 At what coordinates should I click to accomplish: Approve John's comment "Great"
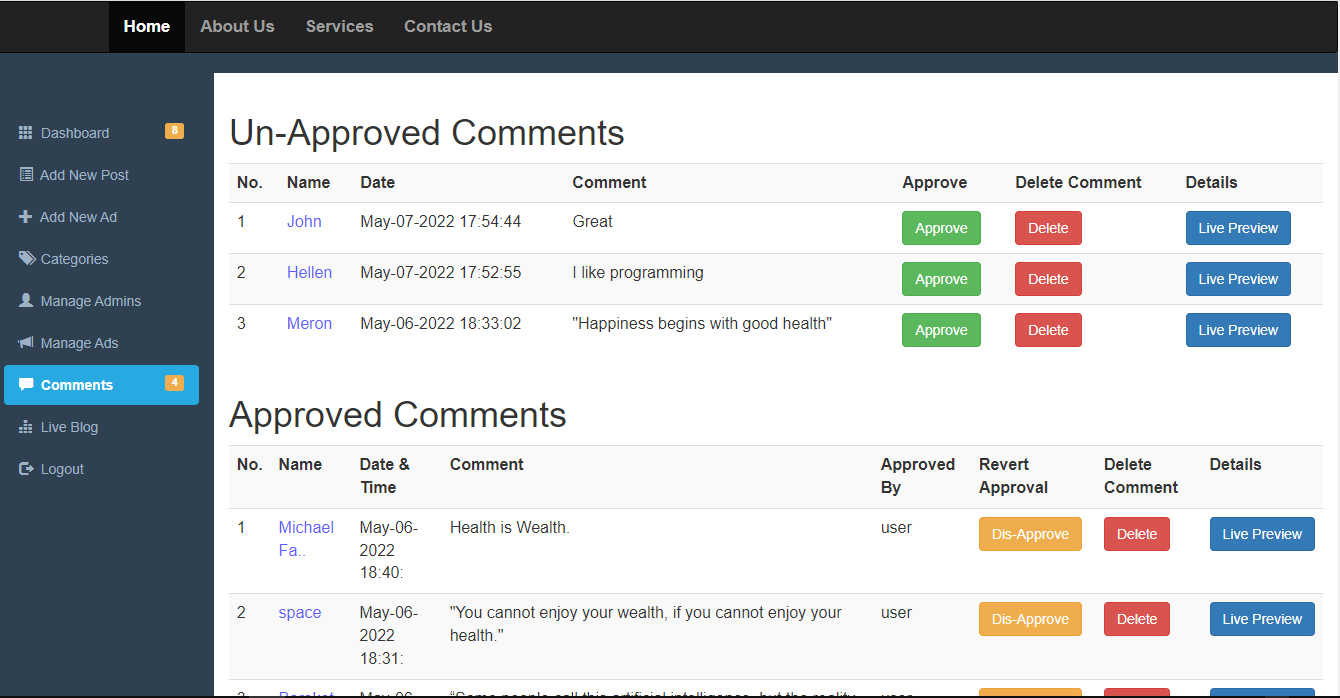(941, 228)
